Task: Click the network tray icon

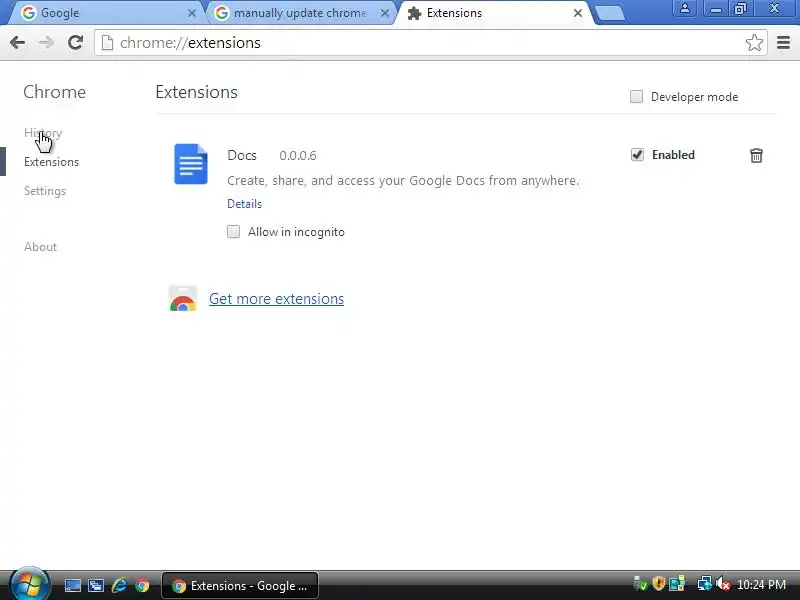Action: tap(704, 584)
